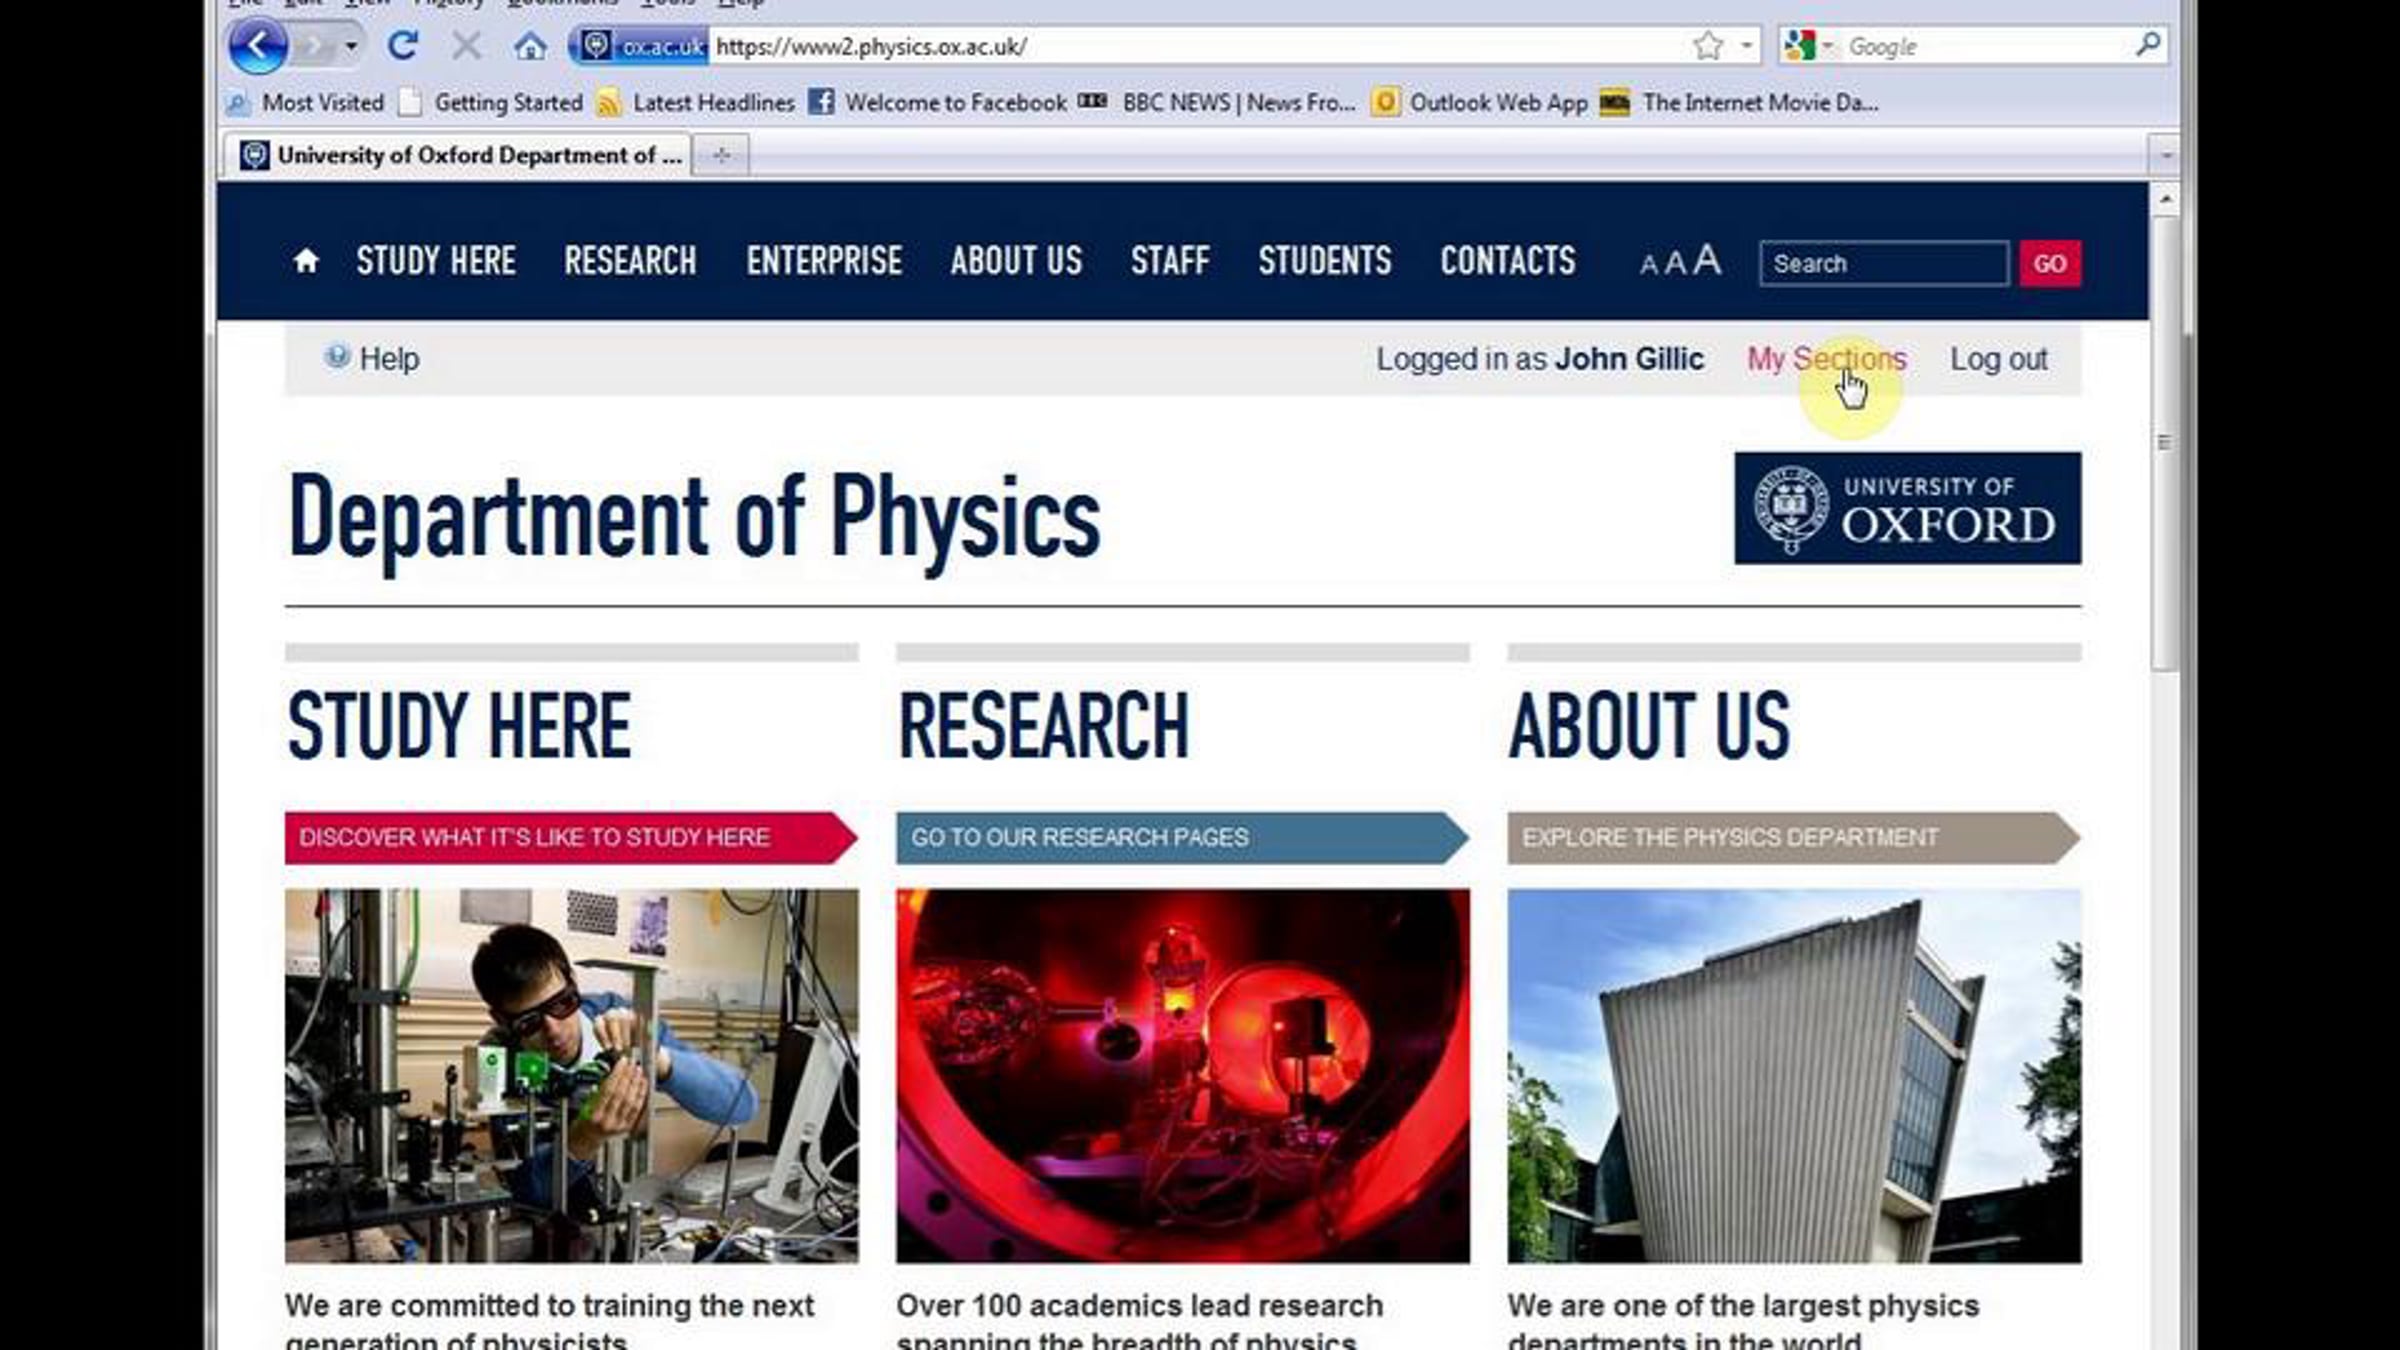Bookmark page with the star icon
The image size is (2400, 1350).
[x=1708, y=46]
